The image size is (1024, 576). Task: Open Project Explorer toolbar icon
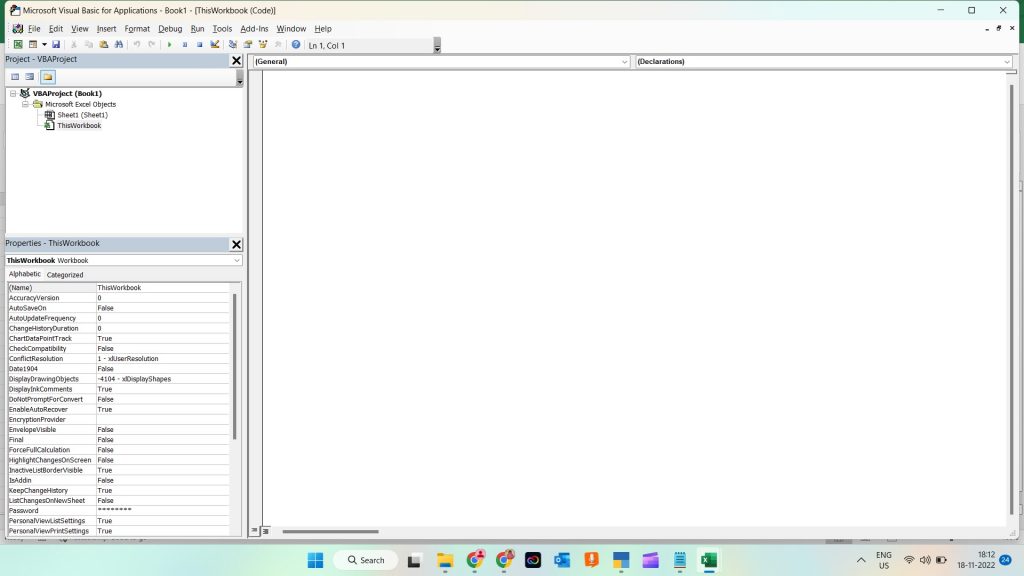click(233, 44)
